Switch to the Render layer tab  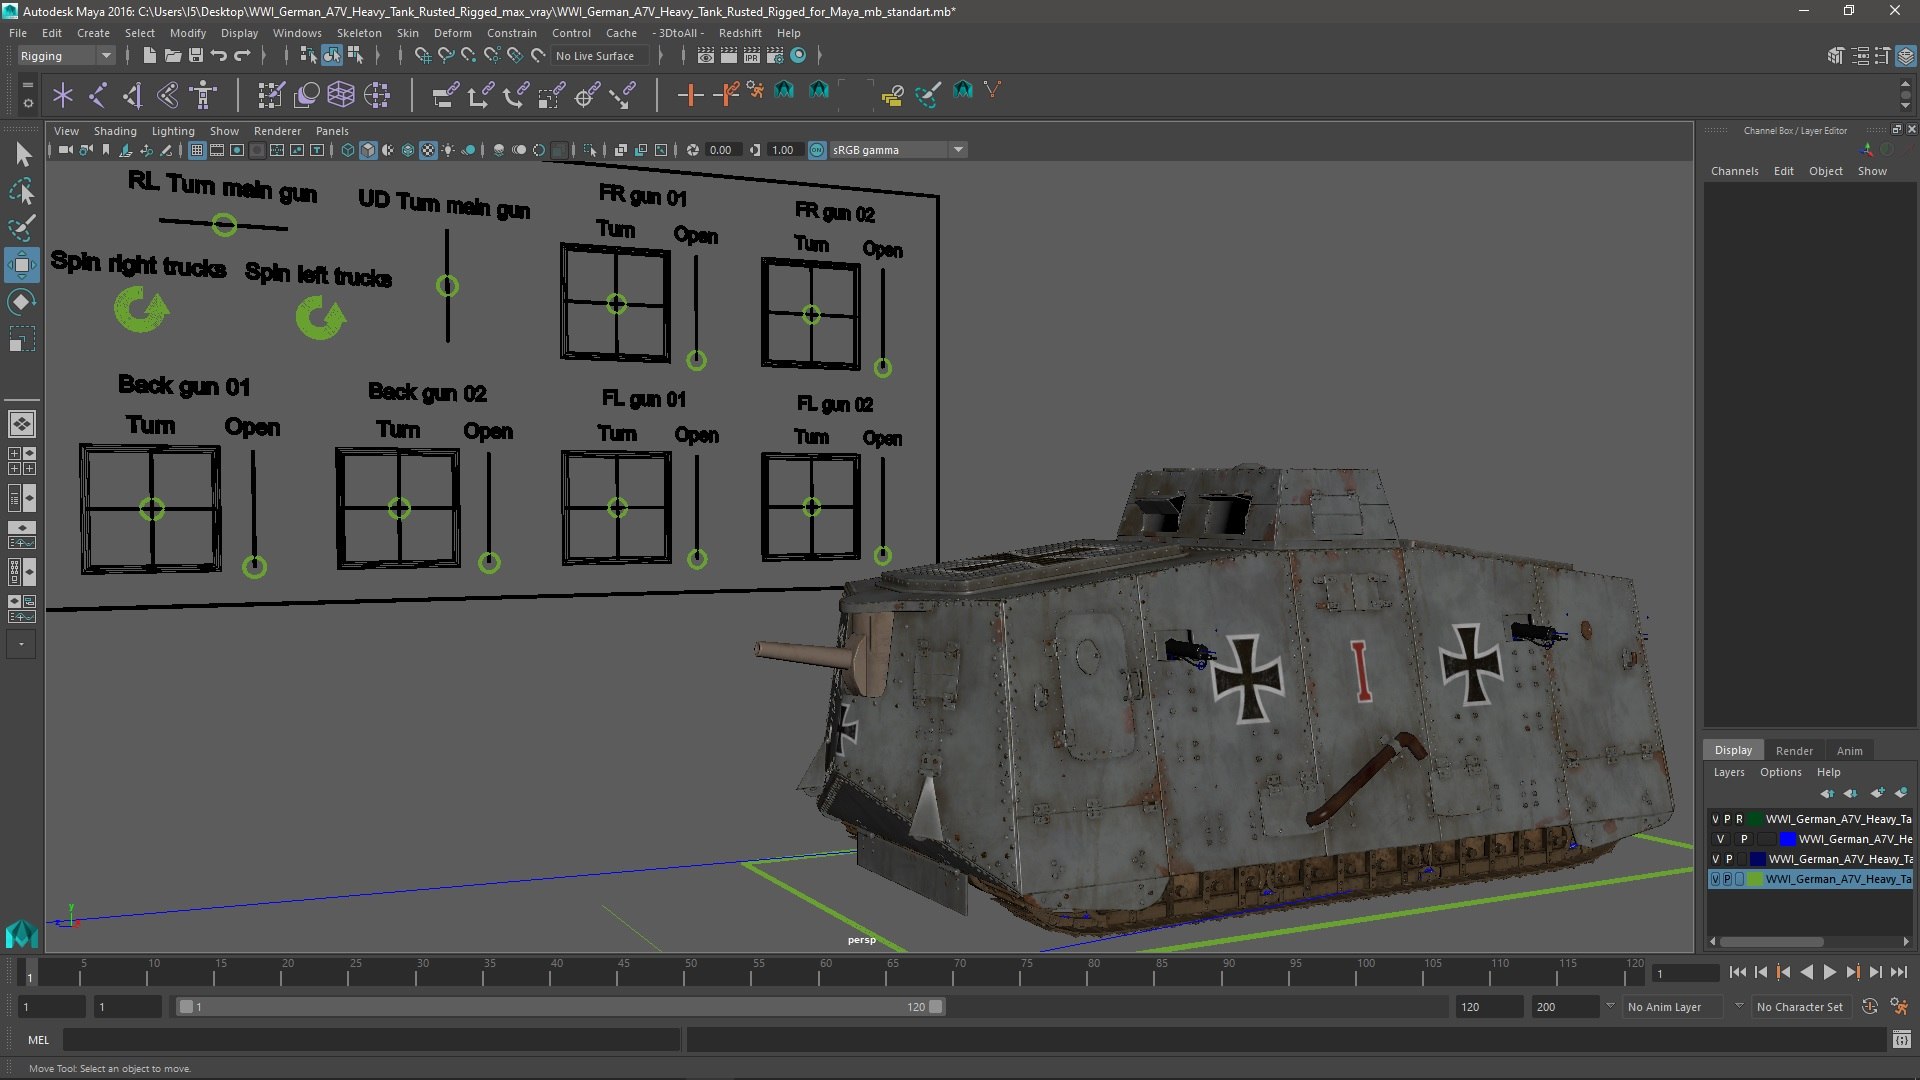click(1794, 751)
